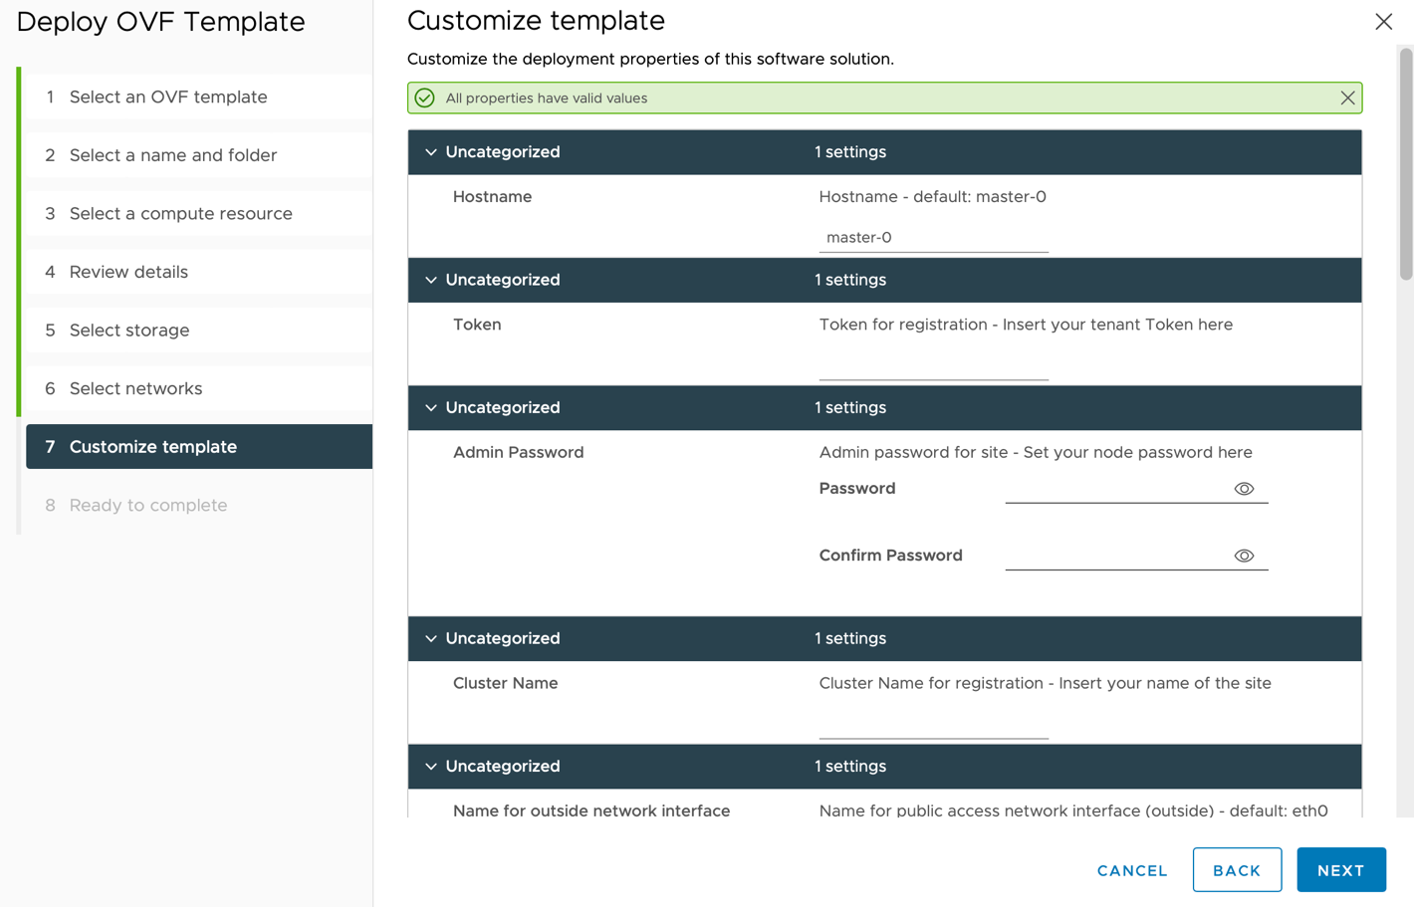Reveal the Confirm Password field text
The width and height of the screenshot is (1417, 907).
click(1246, 556)
